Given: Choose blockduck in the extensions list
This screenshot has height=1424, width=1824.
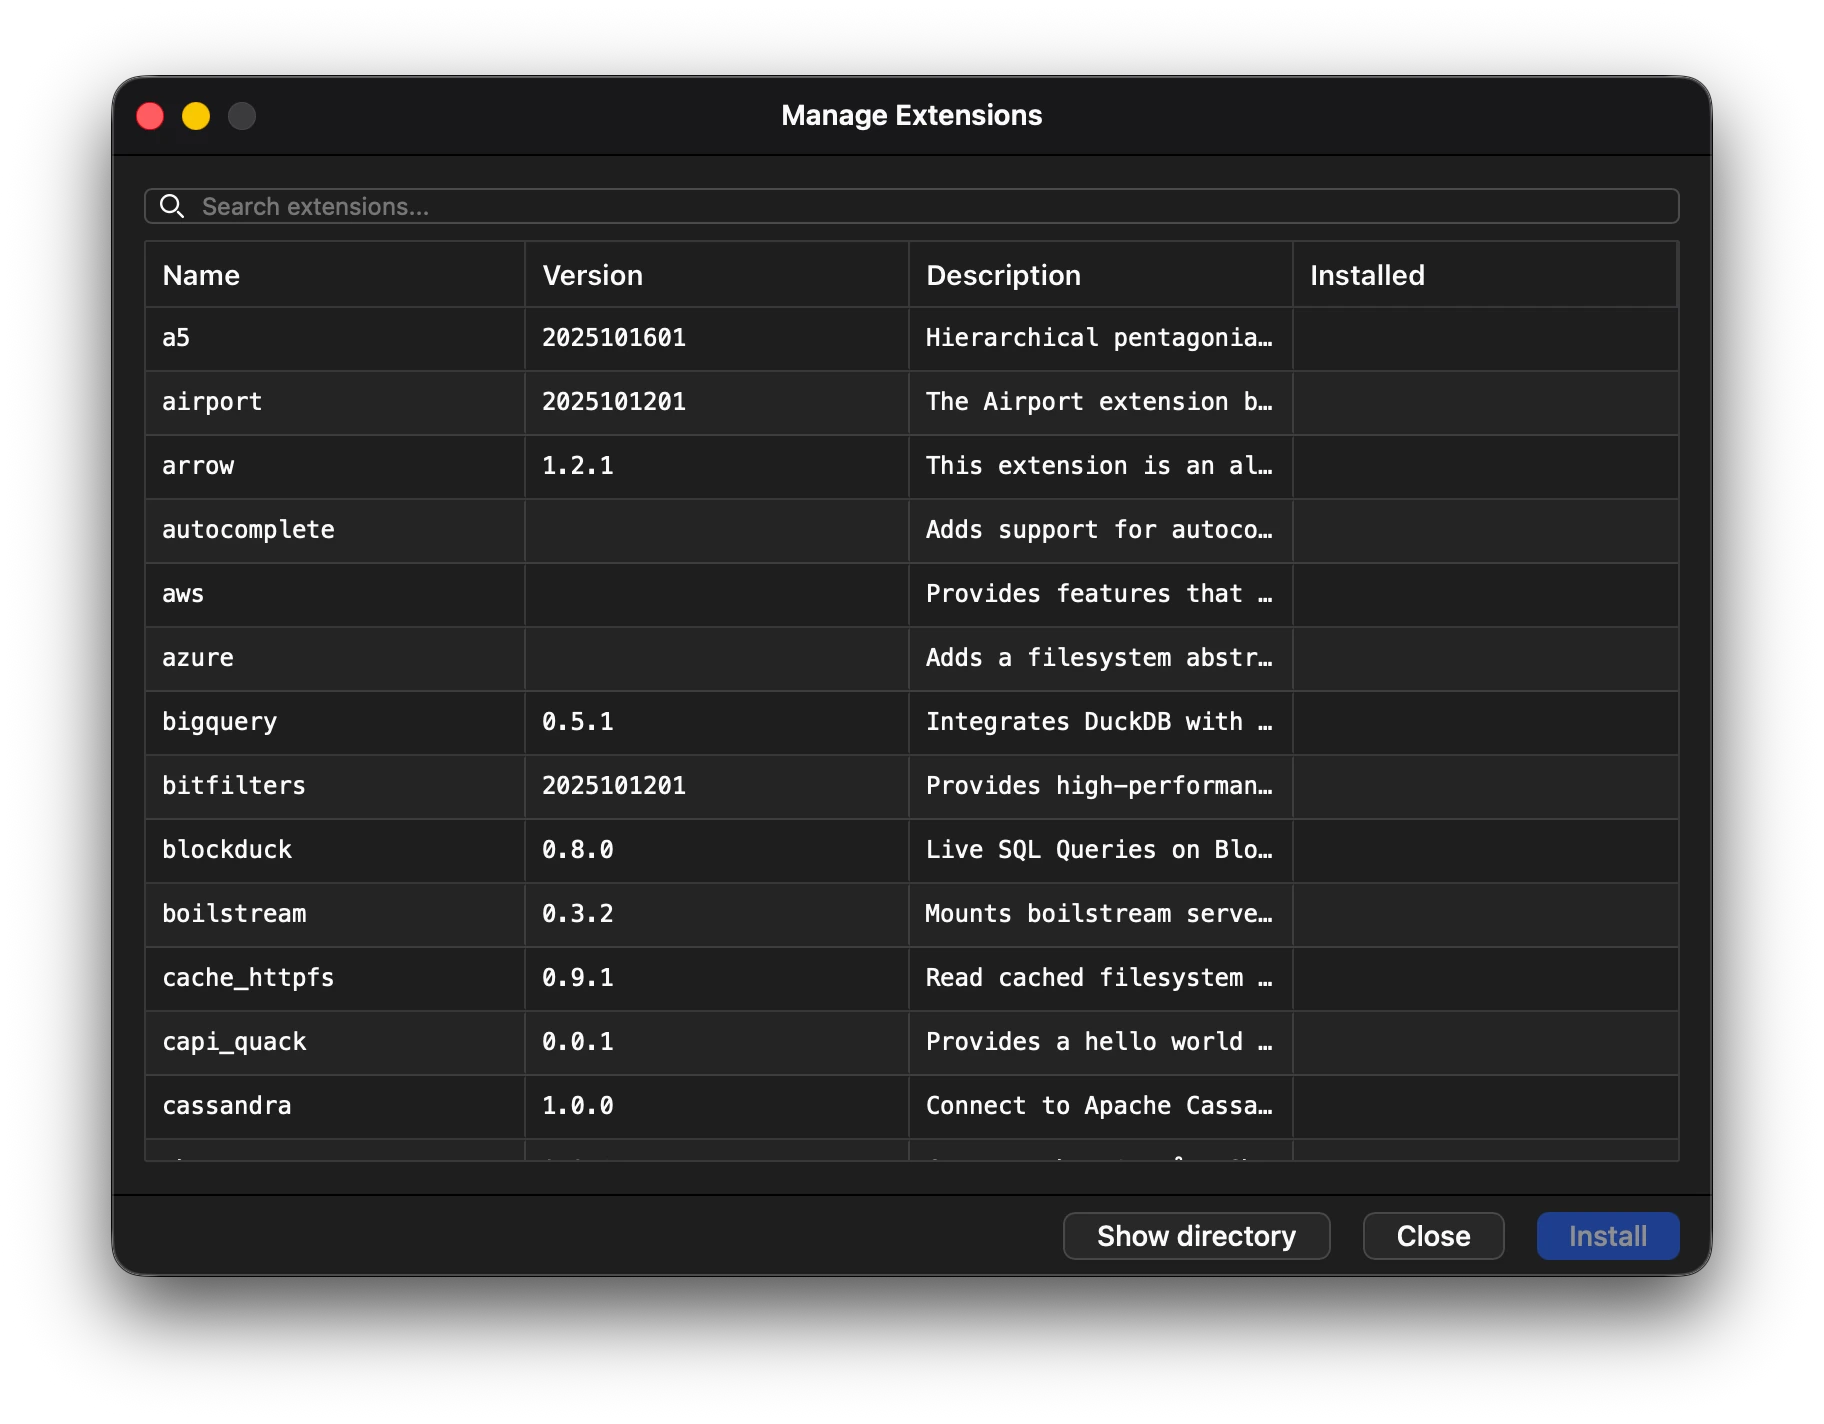Looking at the screenshot, I should pos(227,850).
